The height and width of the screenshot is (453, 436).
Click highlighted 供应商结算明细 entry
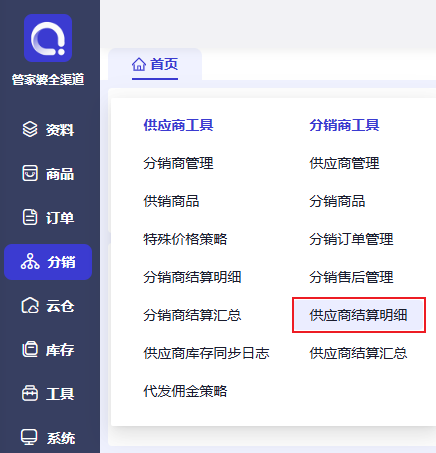(x=359, y=315)
